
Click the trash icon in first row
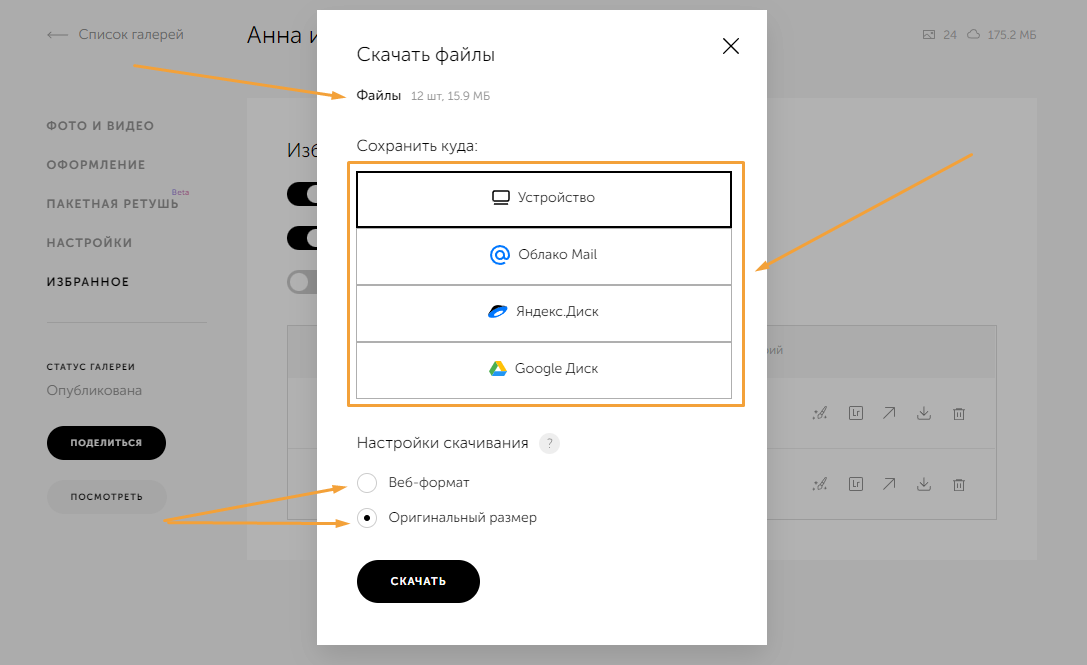click(958, 413)
